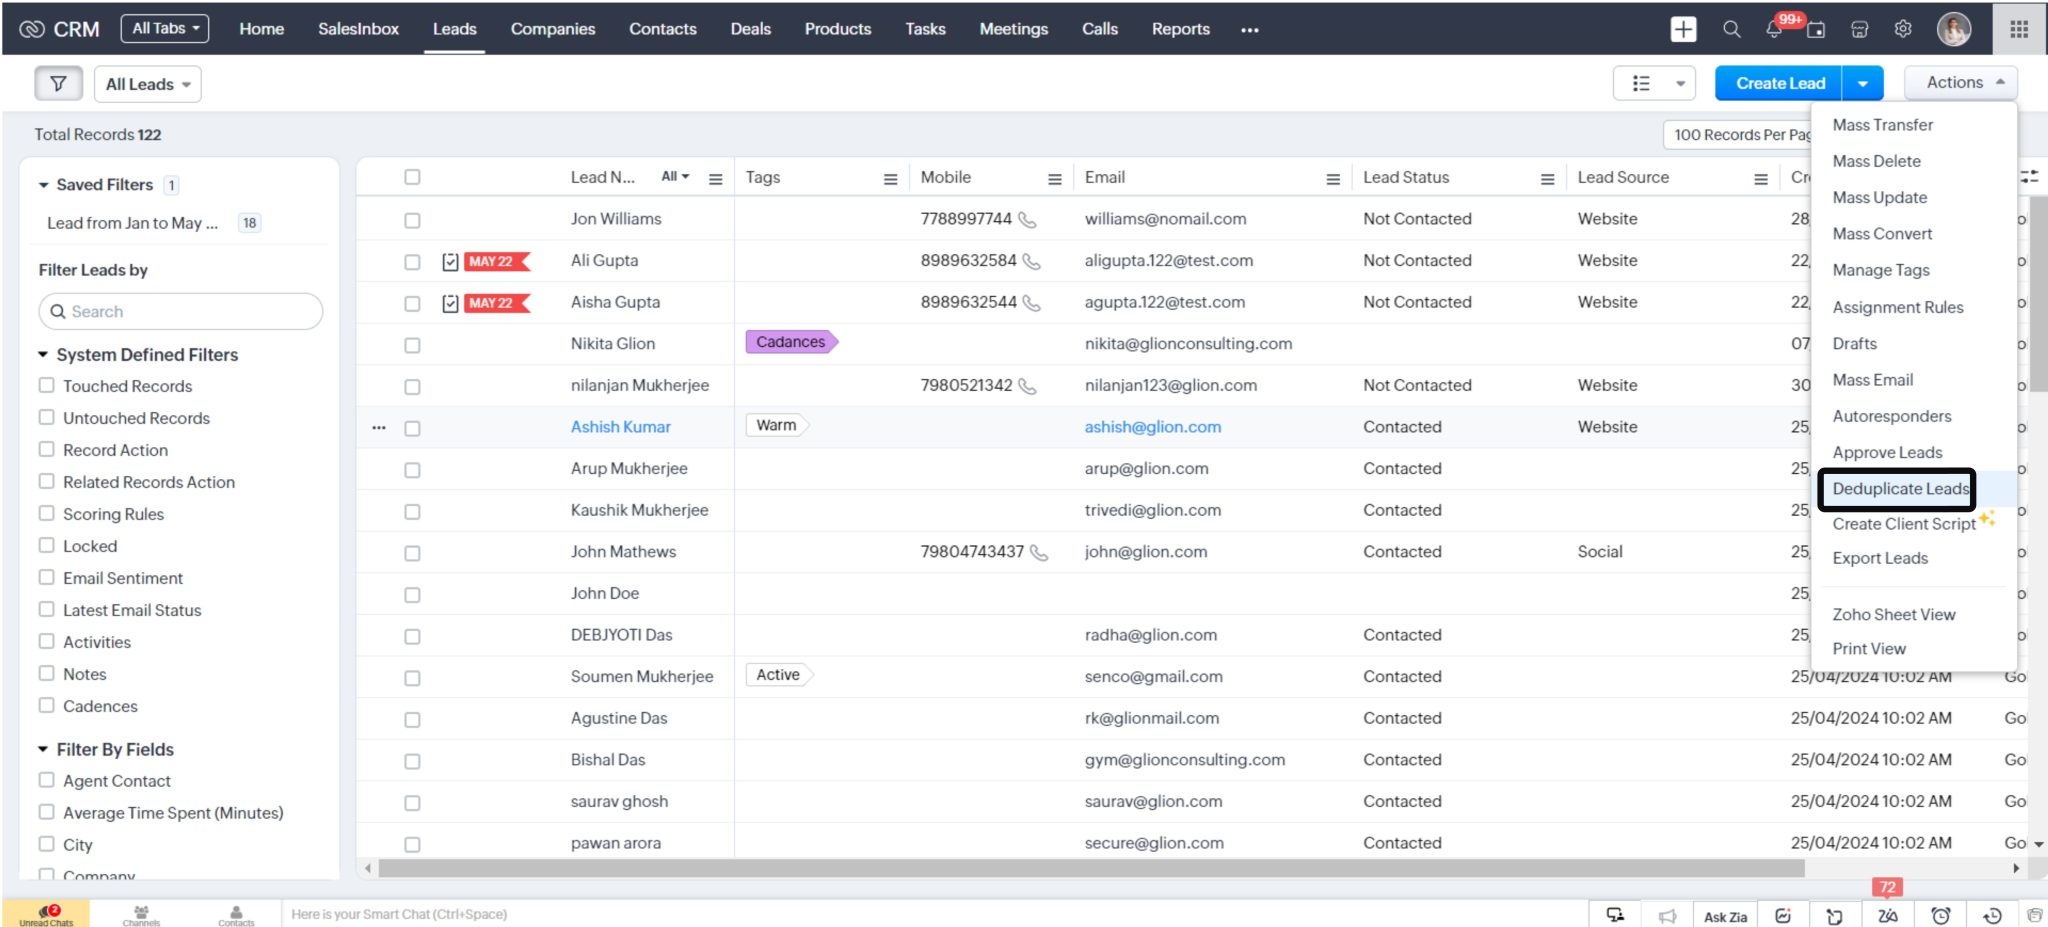Screen dimensions: 2048x927
Task: Open the calendar icon in the top bar
Action: [1816, 29]
